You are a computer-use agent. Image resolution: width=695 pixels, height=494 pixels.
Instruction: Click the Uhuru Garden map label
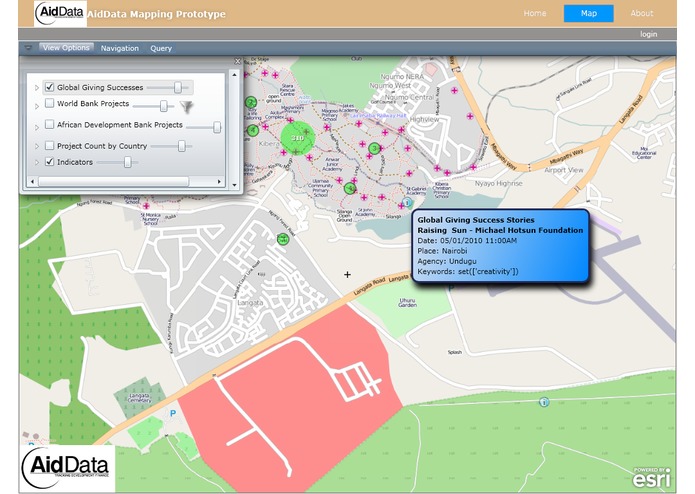point(407,303)
